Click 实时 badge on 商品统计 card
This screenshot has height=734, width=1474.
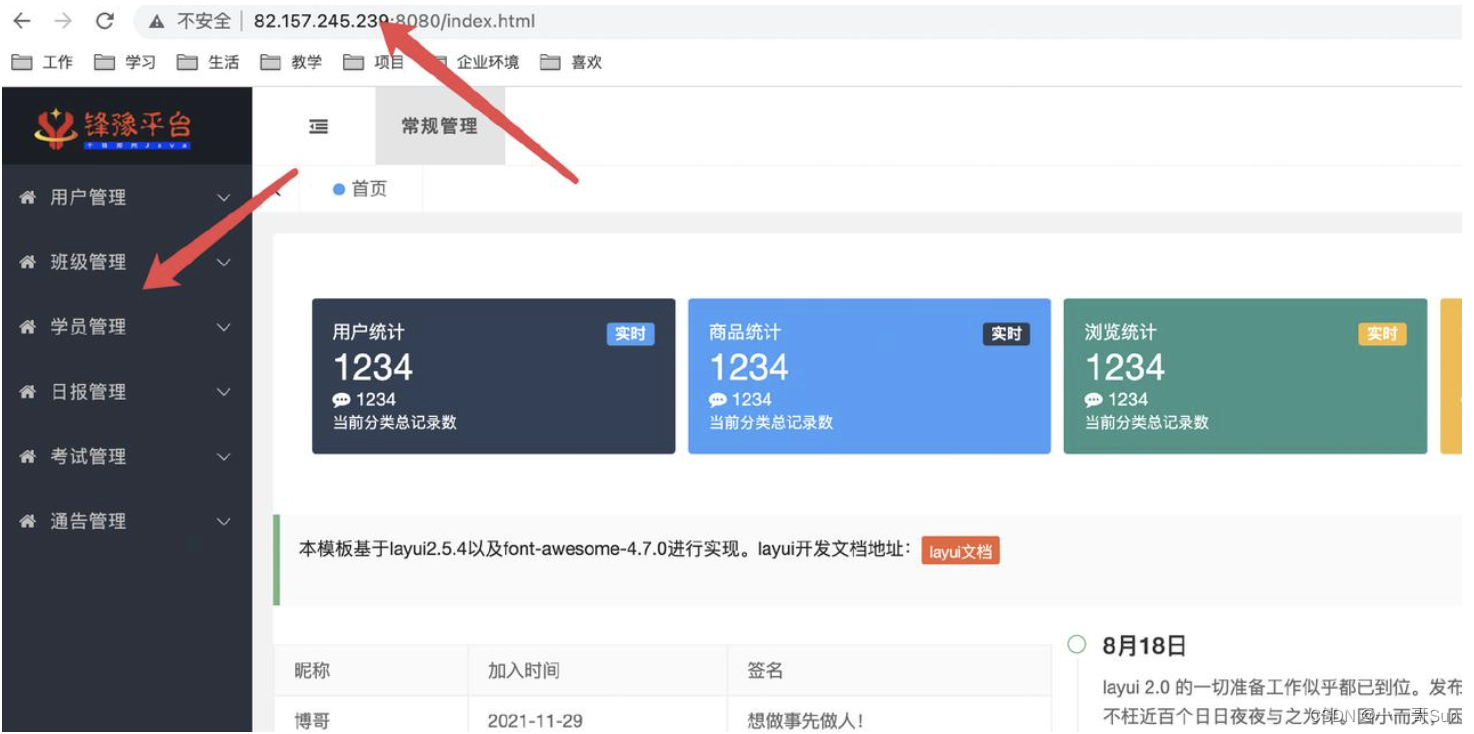click(x=1006, y=334)
